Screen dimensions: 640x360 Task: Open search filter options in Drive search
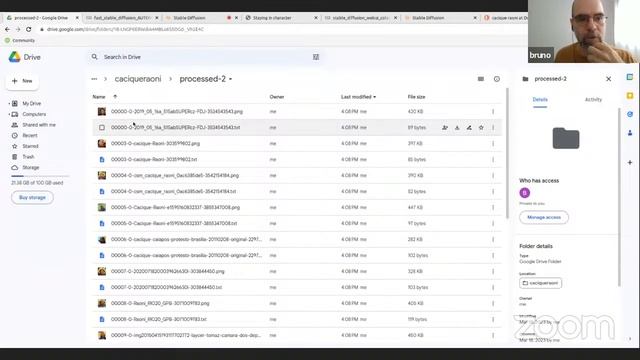[x=316, y=57]
